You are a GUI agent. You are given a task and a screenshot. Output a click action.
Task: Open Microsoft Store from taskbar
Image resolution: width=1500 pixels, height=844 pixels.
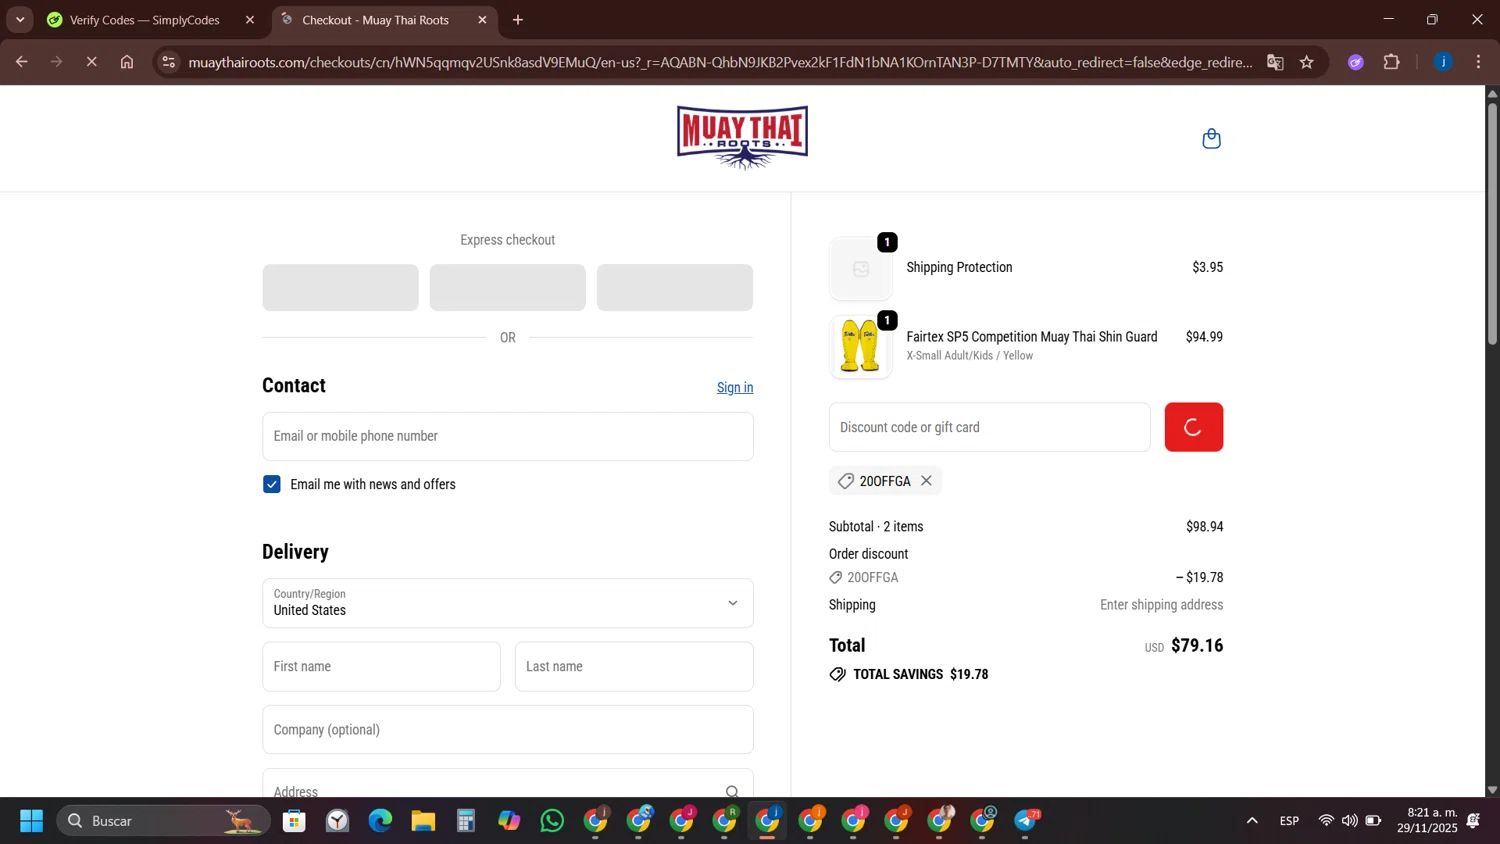pos(294,821)
